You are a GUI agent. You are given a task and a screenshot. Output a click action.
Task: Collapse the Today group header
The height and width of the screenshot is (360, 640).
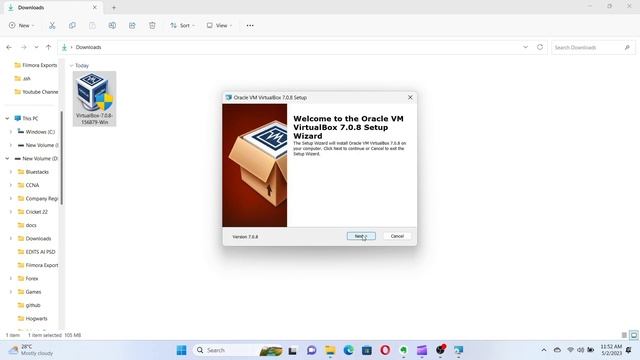[x=71, y=65]
